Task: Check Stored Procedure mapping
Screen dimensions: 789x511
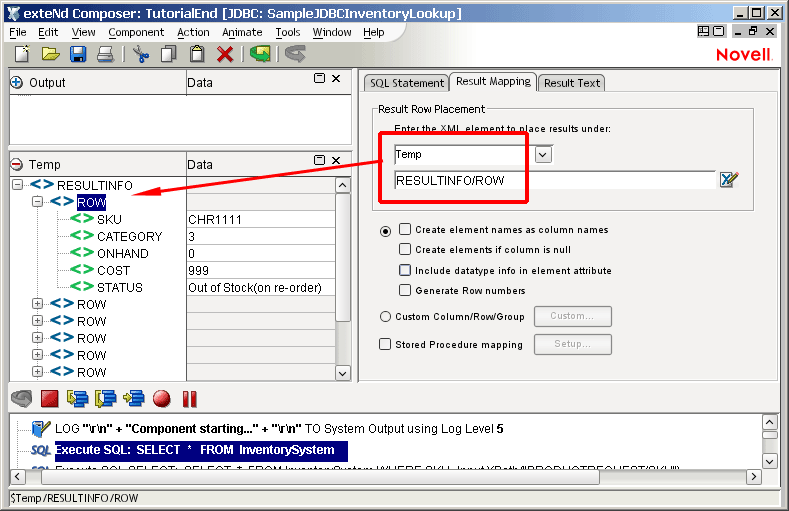Action: (385, 344)
